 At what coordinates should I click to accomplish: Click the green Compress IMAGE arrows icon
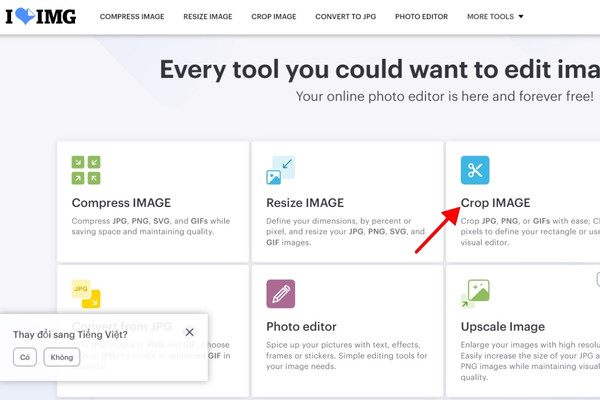(x=86, y=170)
